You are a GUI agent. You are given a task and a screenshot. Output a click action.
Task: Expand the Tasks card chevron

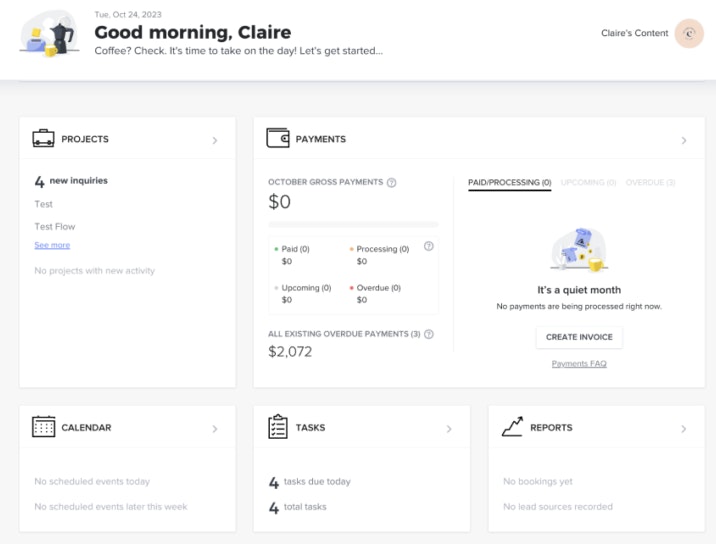coord(449,429)
